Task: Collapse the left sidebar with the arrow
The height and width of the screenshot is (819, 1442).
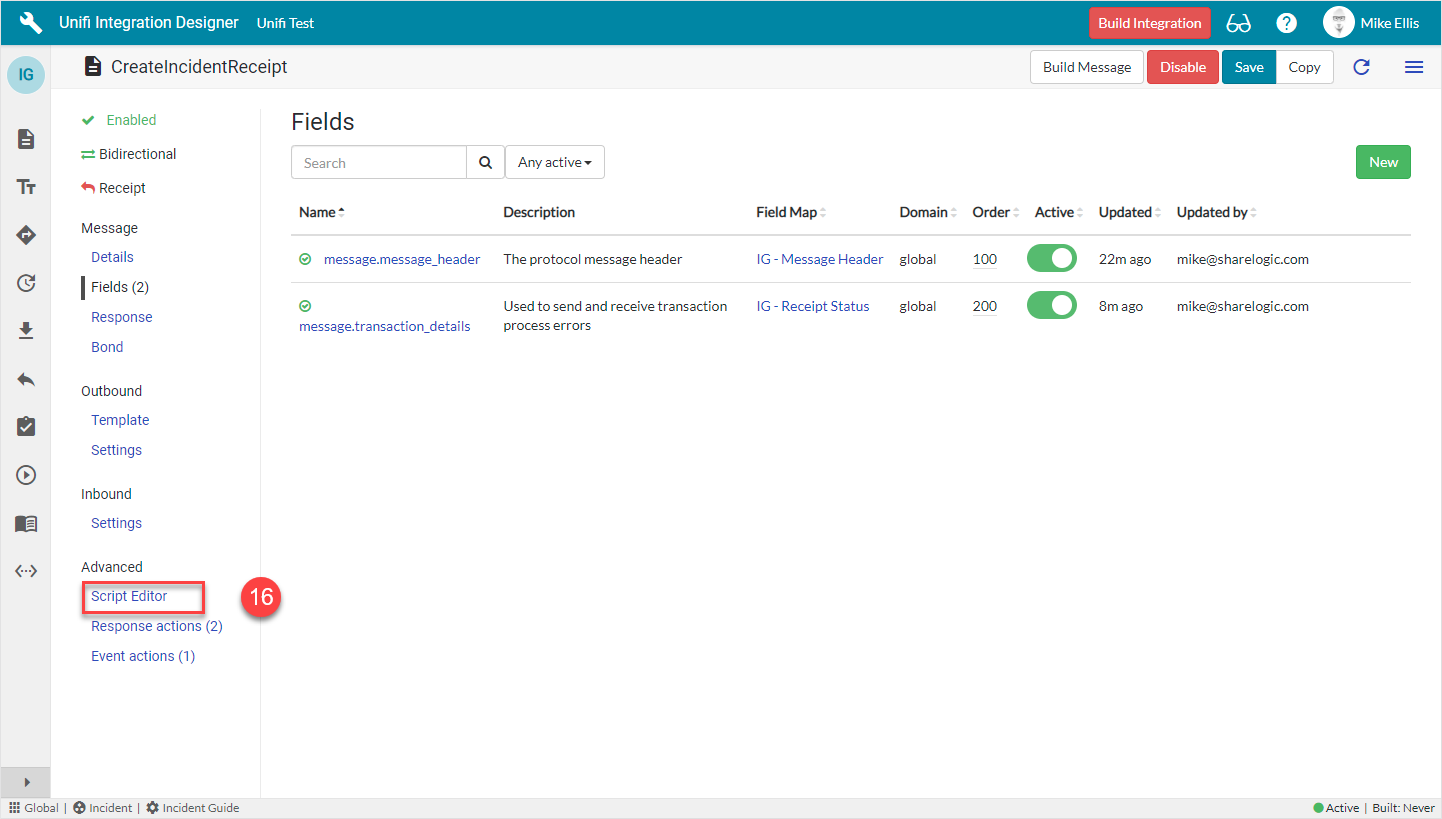Action: pyautogui.click(x=25, y=782)
